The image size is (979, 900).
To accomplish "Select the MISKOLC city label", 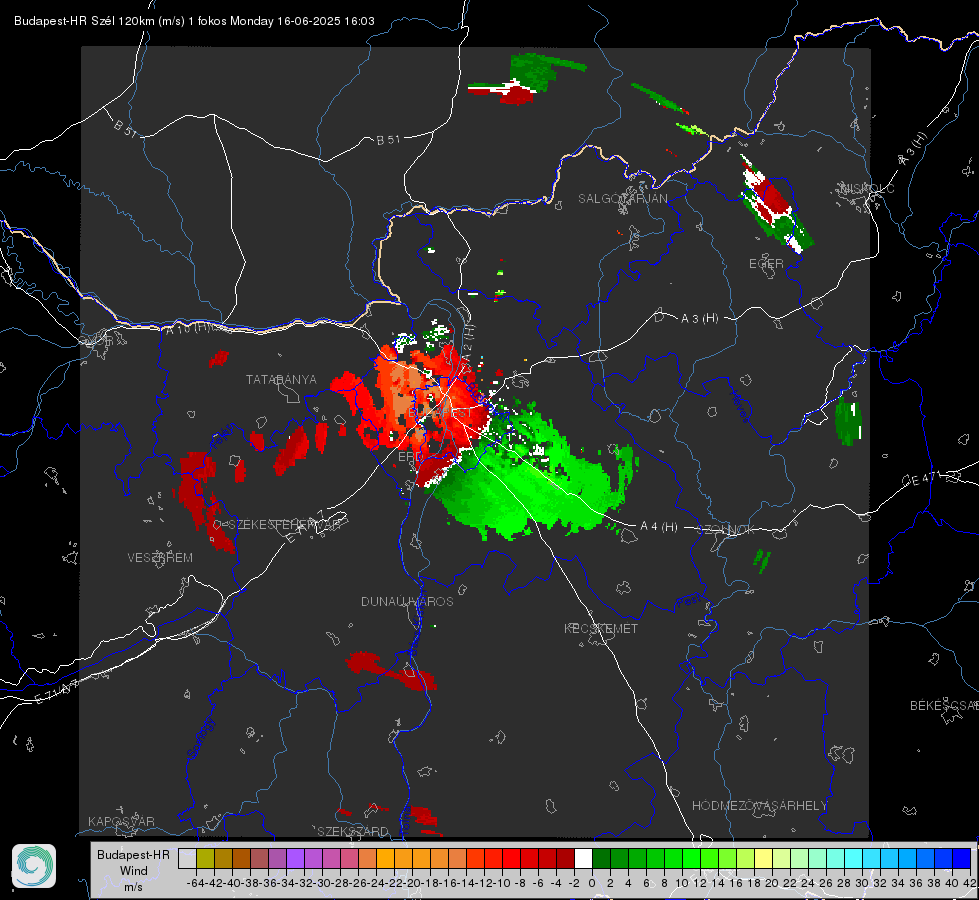I will [x=867, y=188].
